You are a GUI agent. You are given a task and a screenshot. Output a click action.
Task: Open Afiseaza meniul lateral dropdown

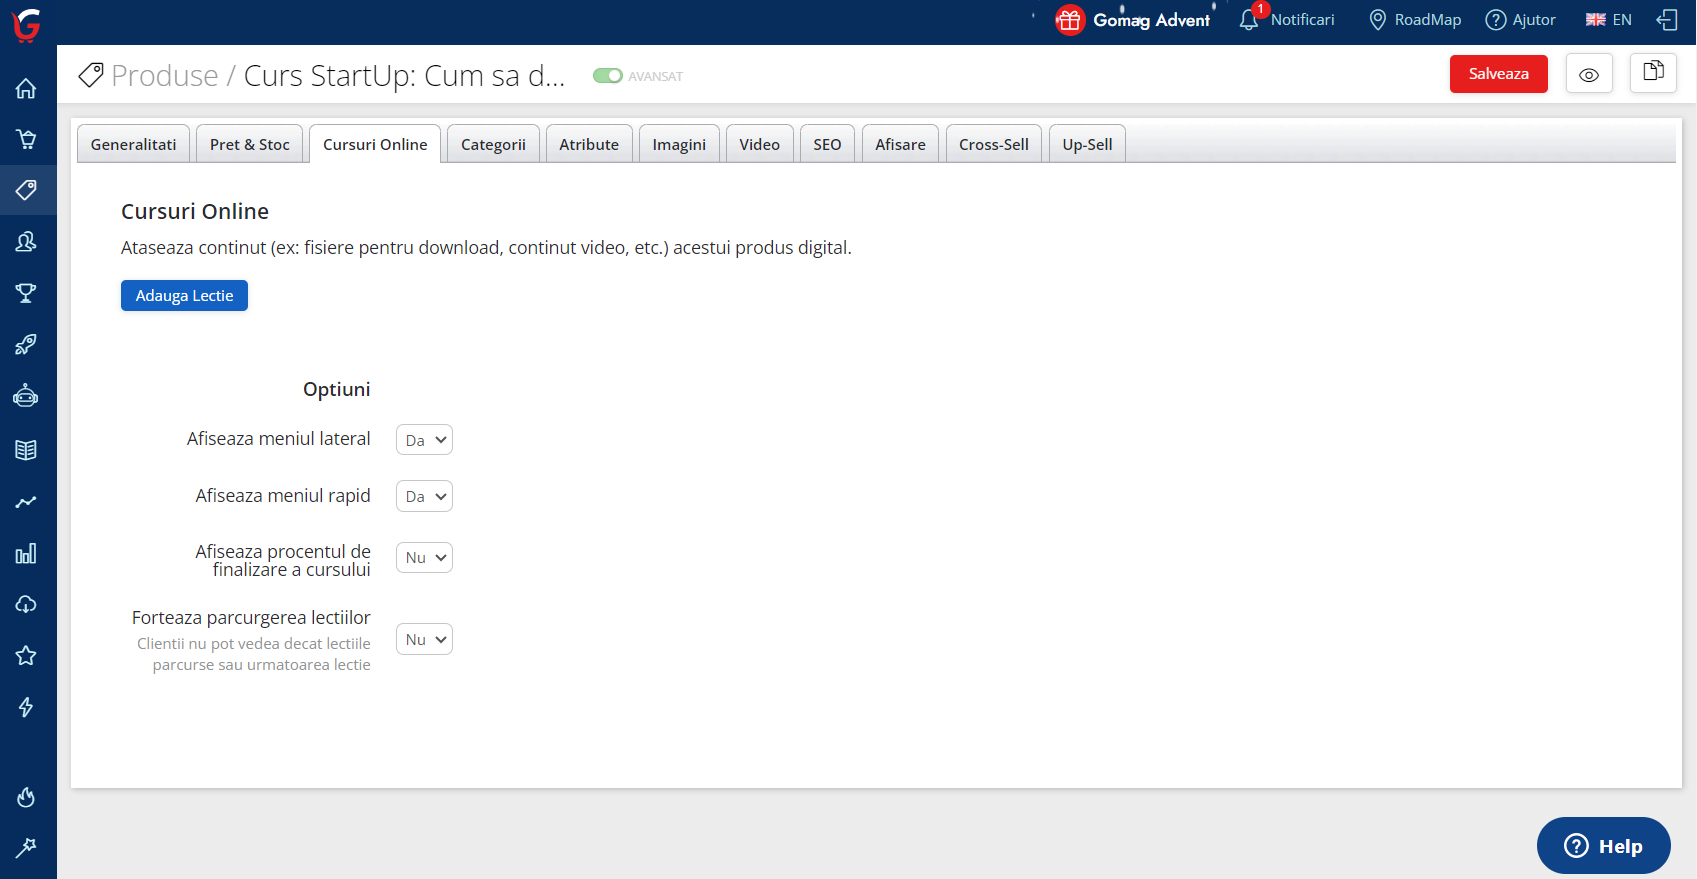[424, 440]
